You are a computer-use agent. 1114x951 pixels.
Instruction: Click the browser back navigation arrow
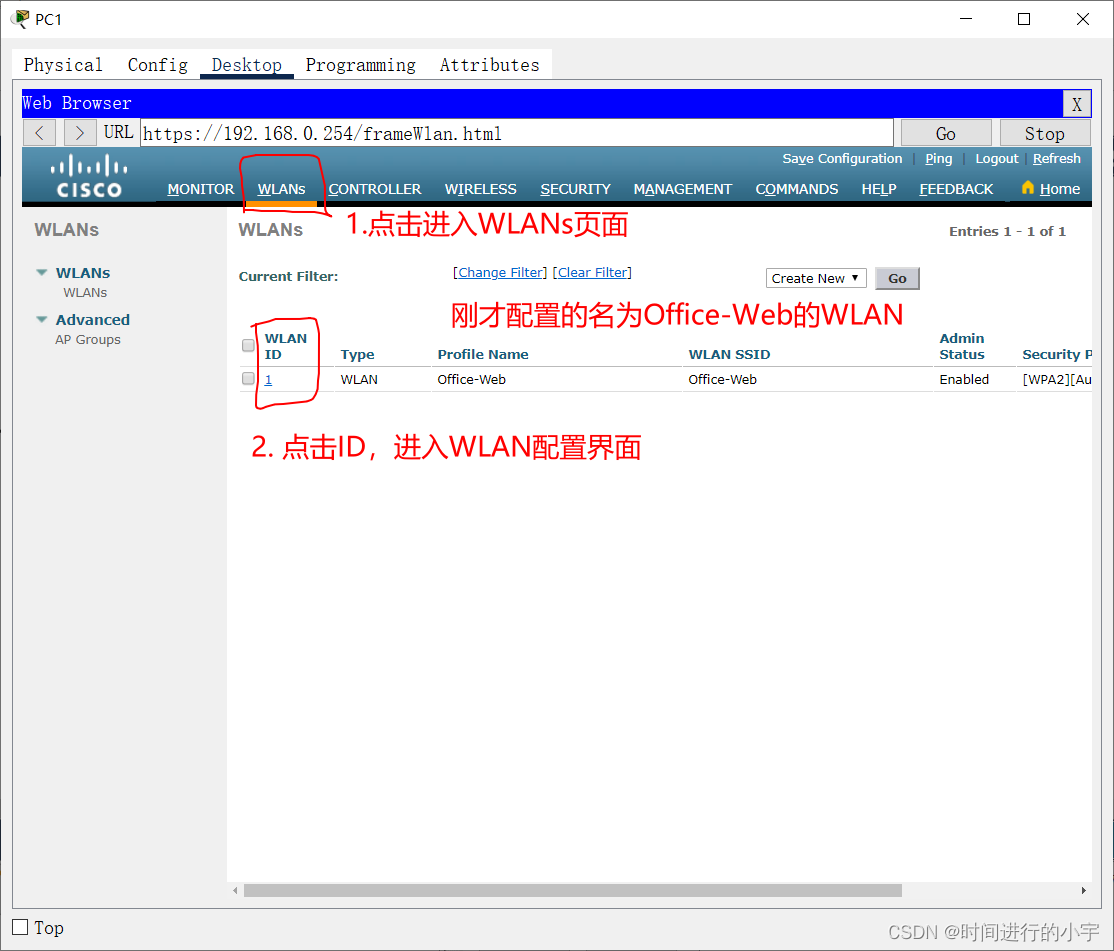pos(39,132)
